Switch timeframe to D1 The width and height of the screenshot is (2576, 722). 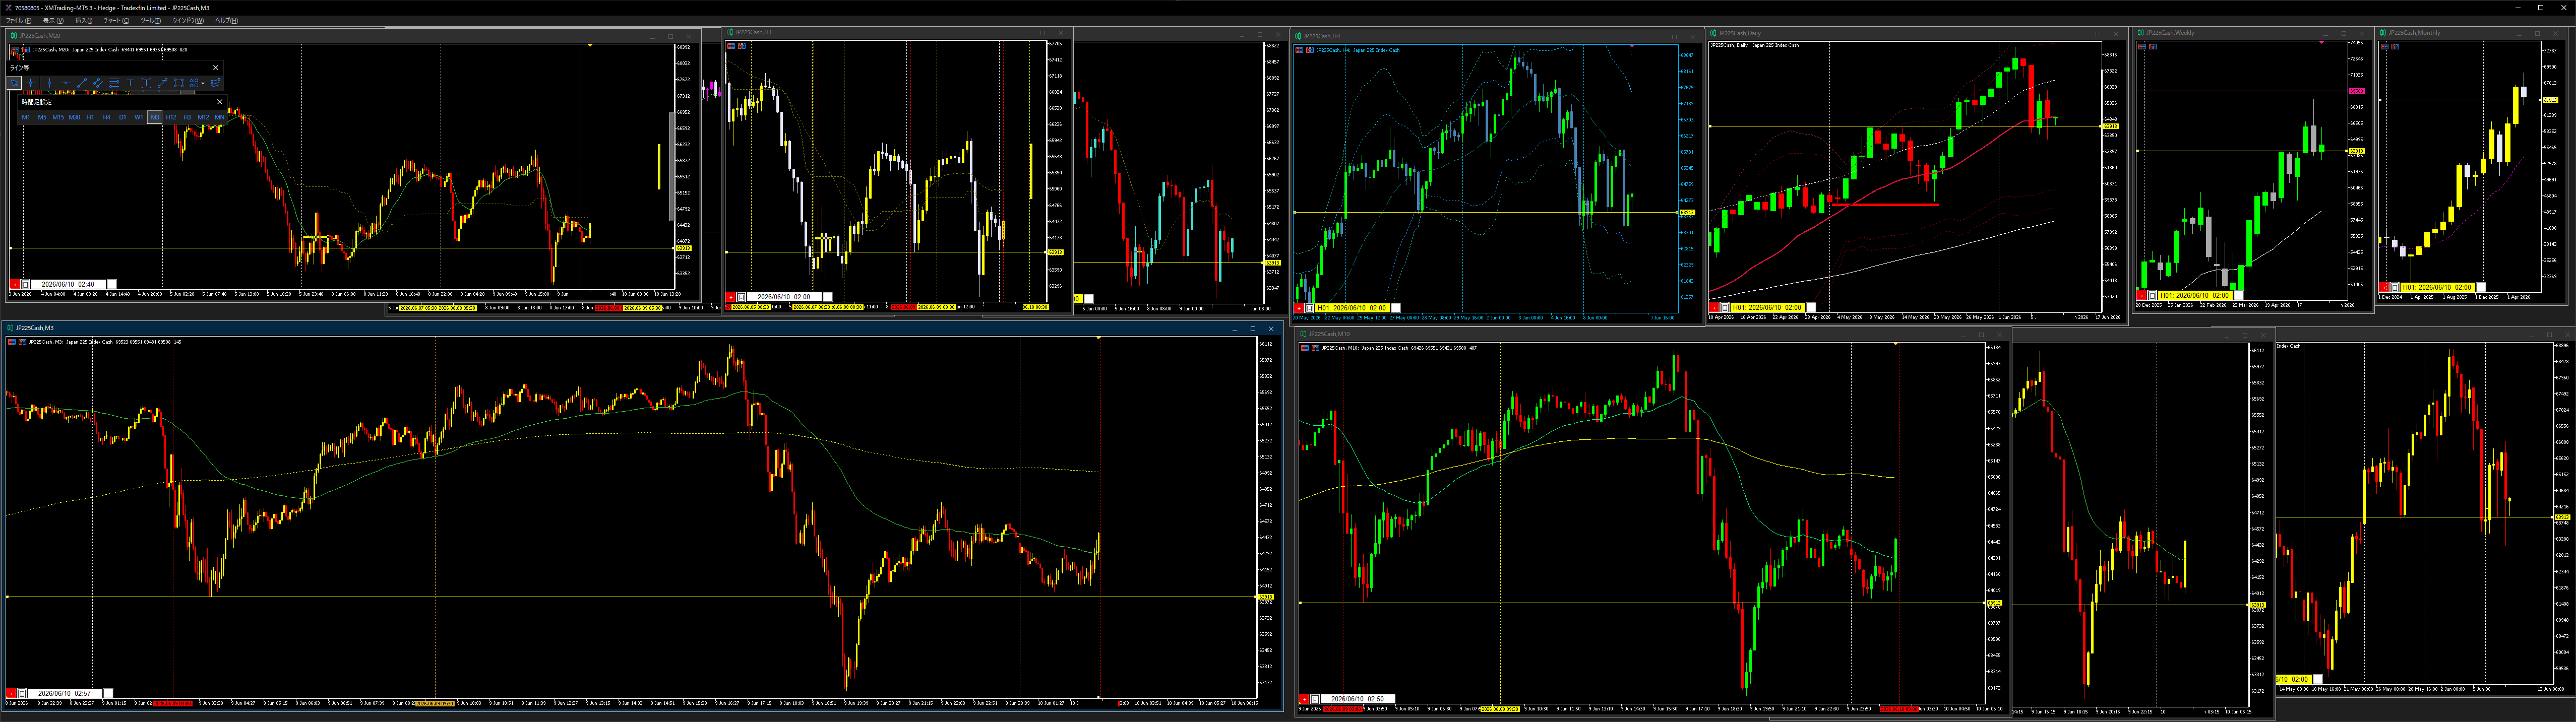pyautogui.click(x=123, y=117)
